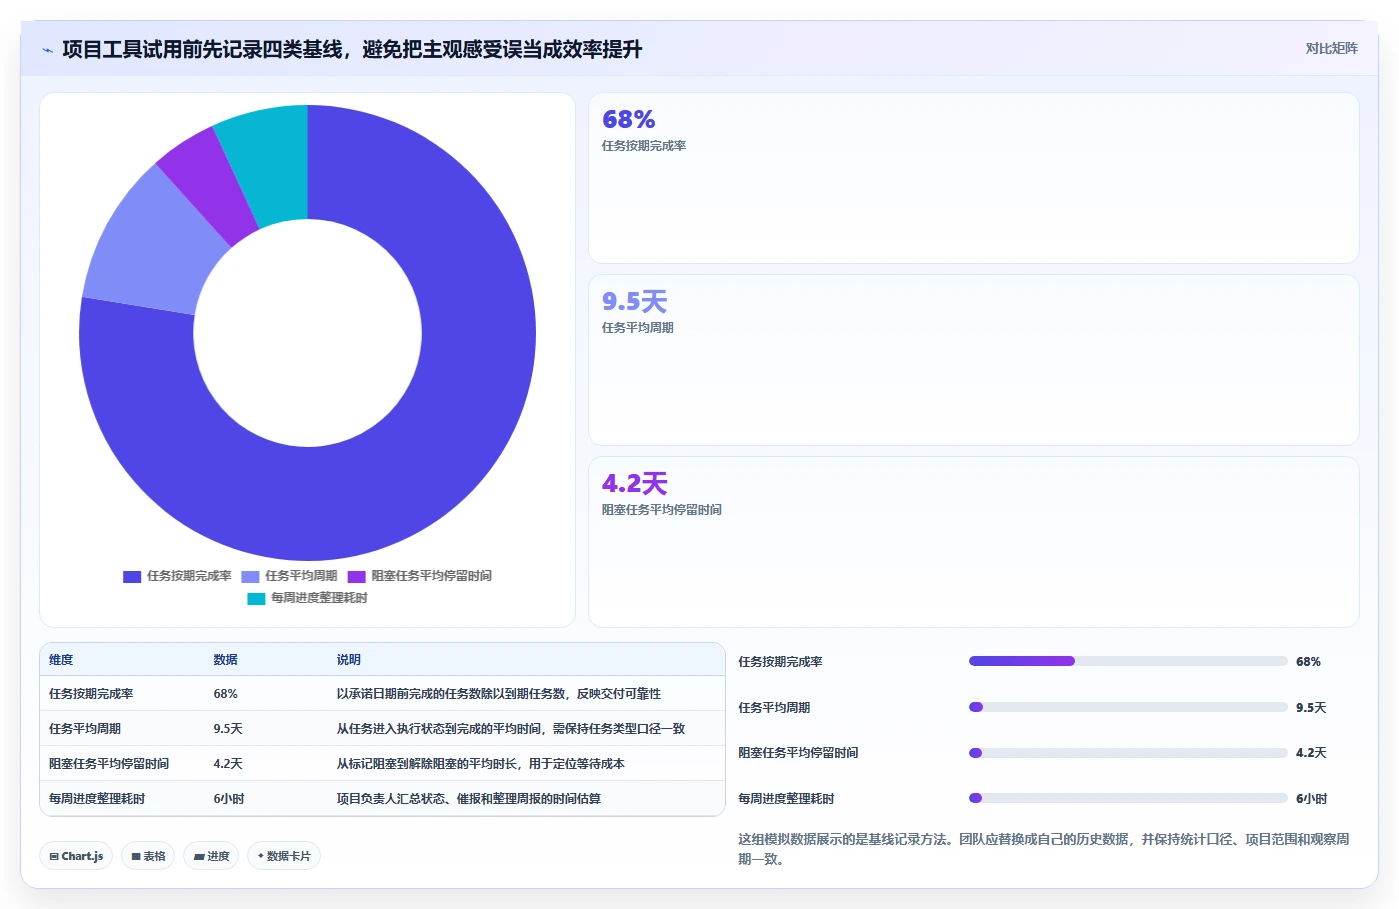The height and width of the screenshot is (909, 1399).
Task: Select table row 任务按期完成率
Action: tap(382, 694)
